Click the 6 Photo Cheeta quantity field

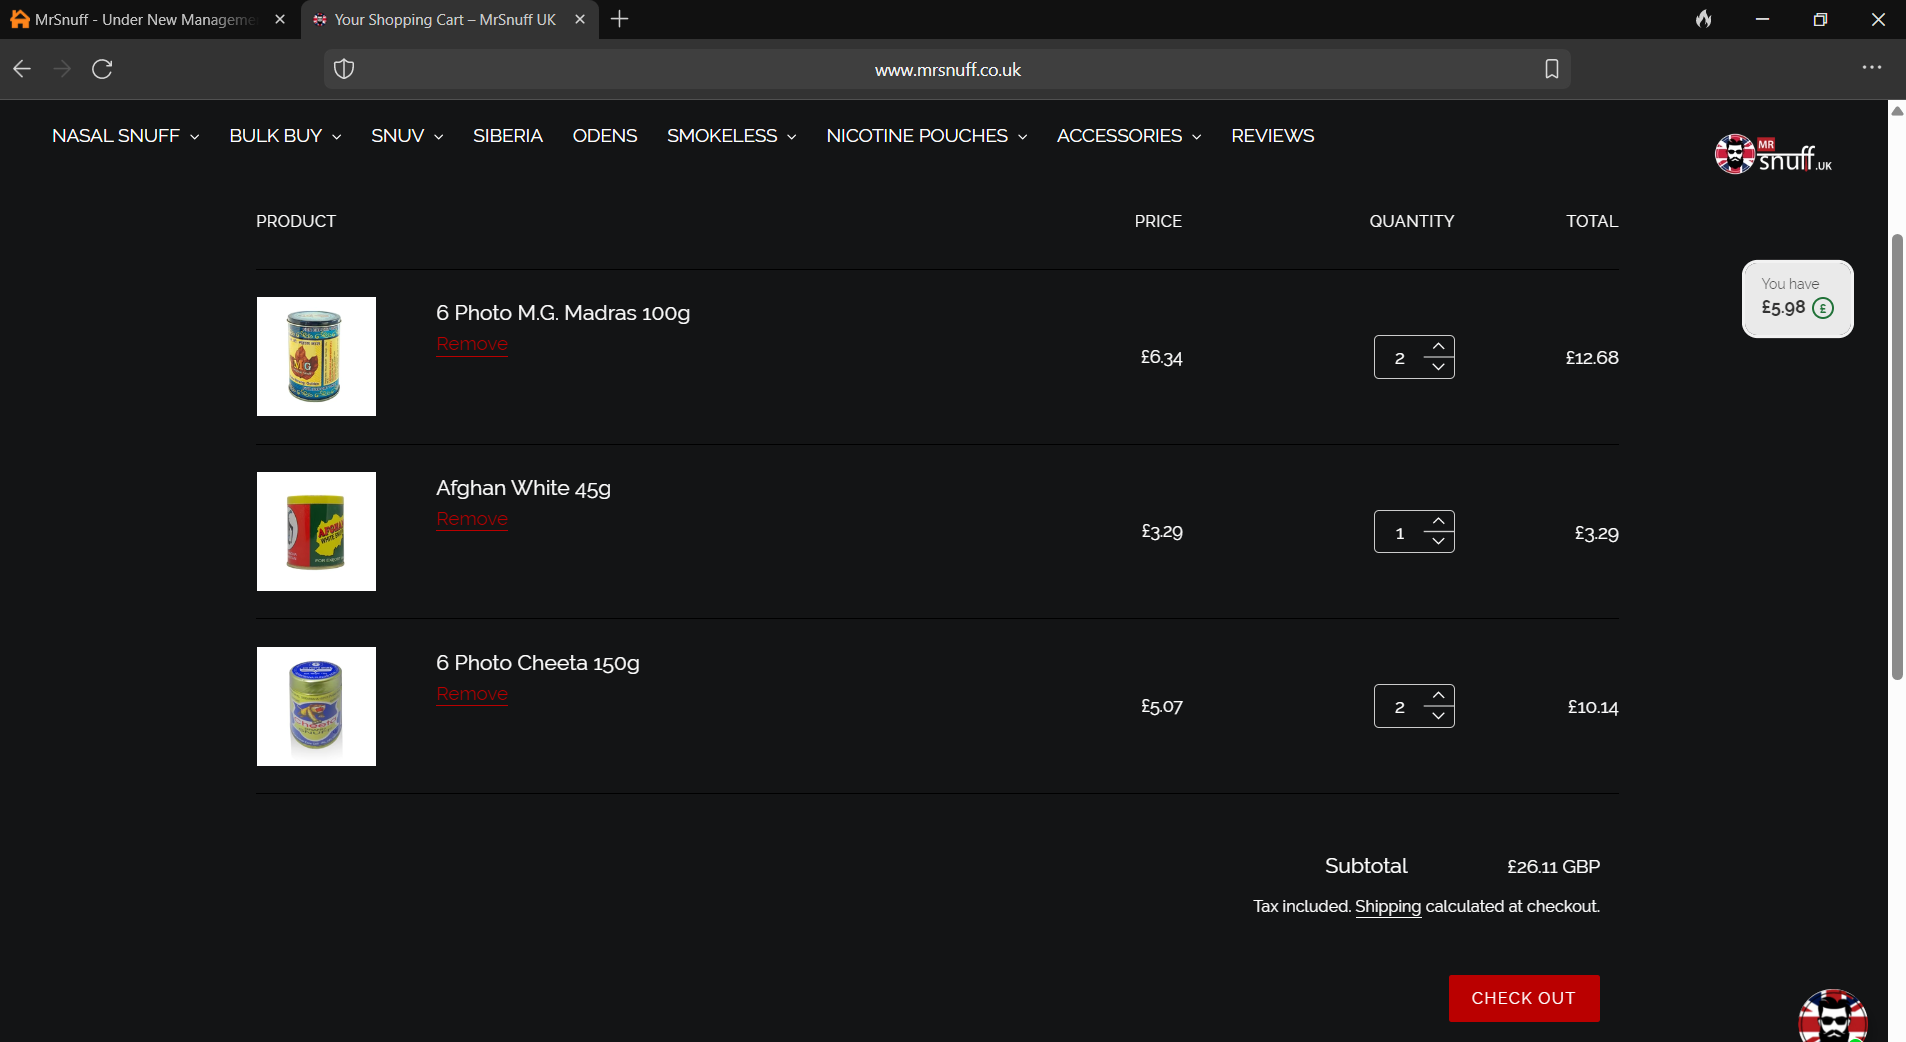point(1400,706)
